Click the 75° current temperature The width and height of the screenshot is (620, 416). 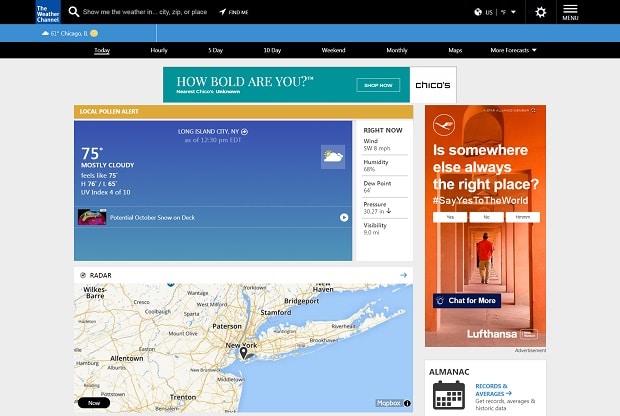point(92,153)
